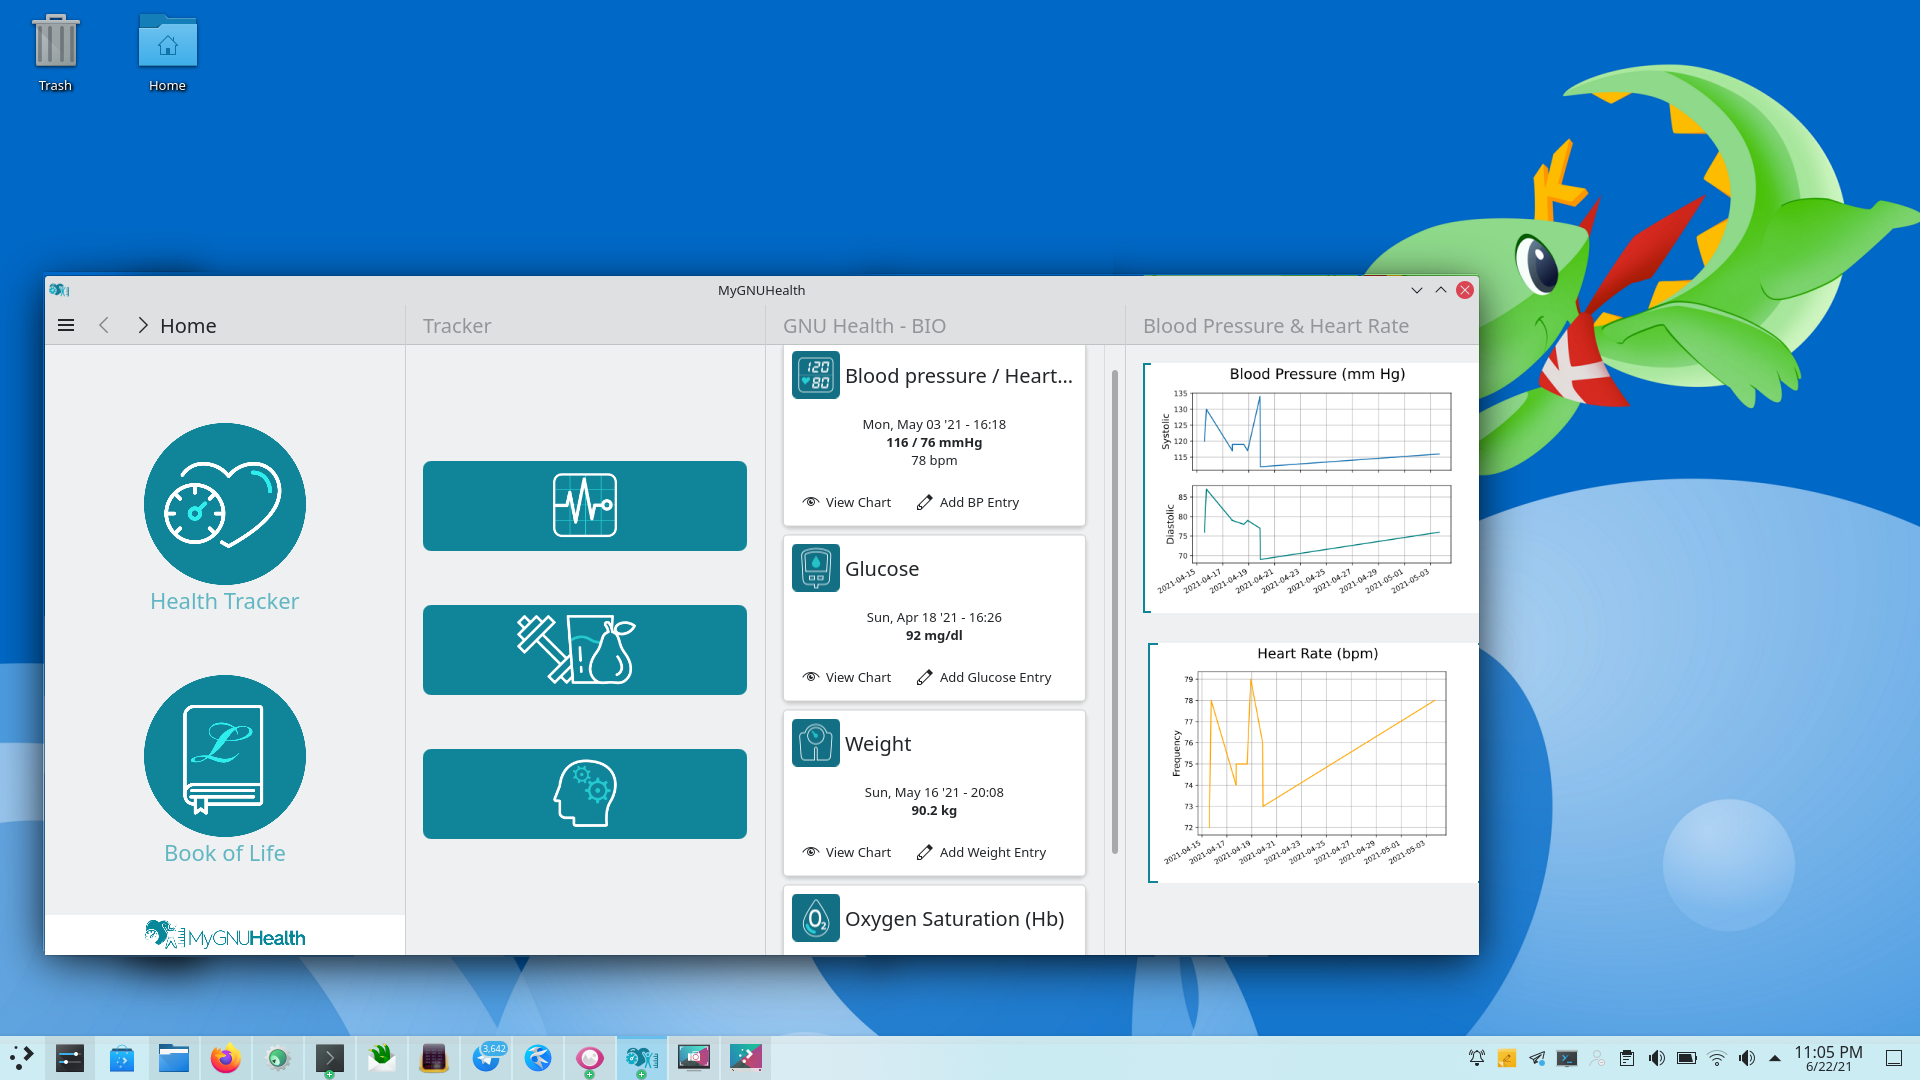View Chart for Blood pressure
The height and width of the screenshot is (1080, 1920).
pyautogui.click(x=847, y=502)
